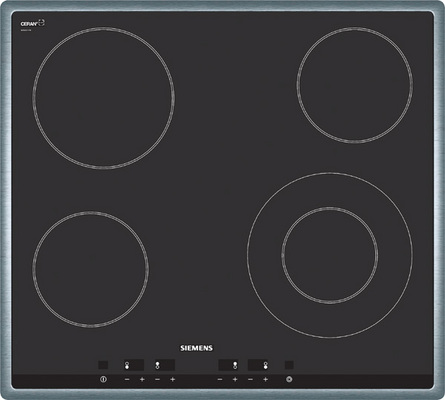Tap the rear-right zone indicator icon
Screen dimensions: 445x400
[235, 365]
